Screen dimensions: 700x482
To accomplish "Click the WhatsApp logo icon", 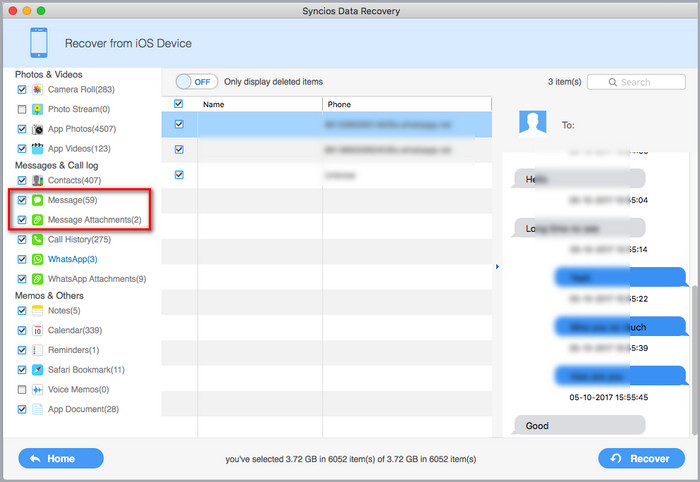I will pos(38,259).
